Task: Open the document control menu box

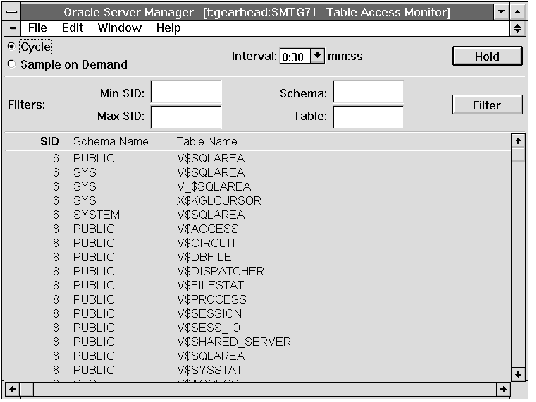Action: click(13, 28)
